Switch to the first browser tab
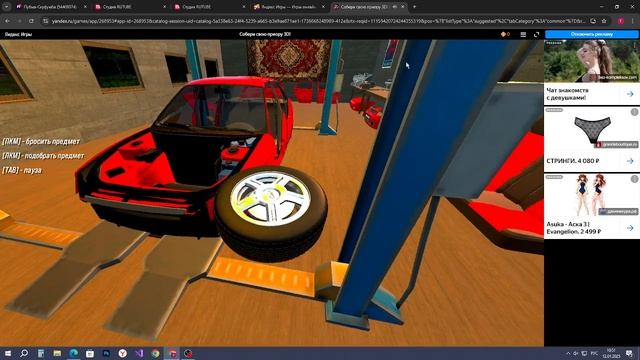Image resolution: width=640 pixels, height=360 pixels. [x=51, y=7]
